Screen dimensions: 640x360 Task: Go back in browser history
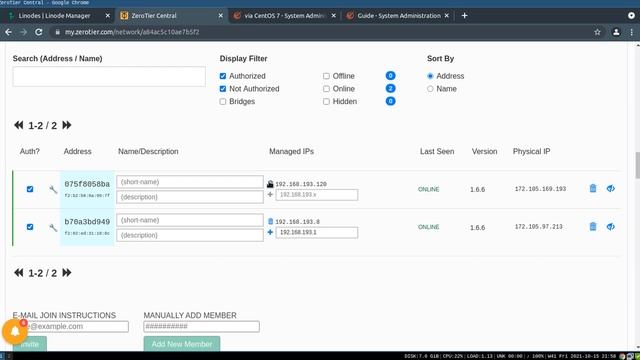coord(9,32)
